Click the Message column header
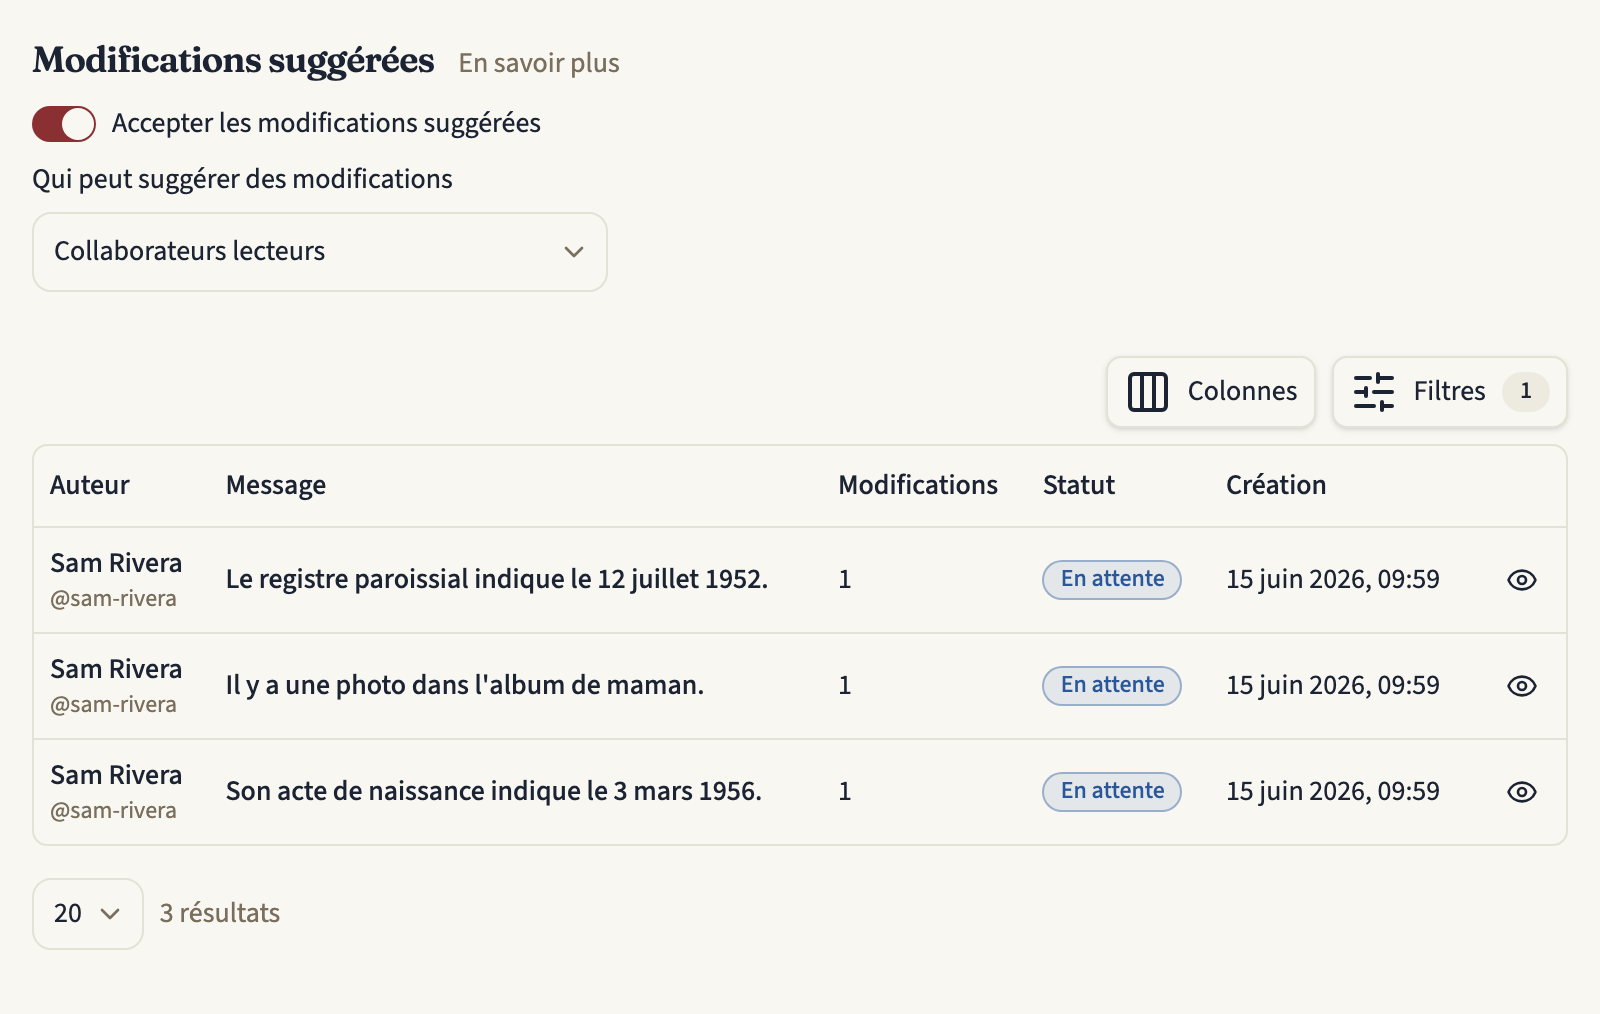1600x1014 pixels. pos(276,485)
